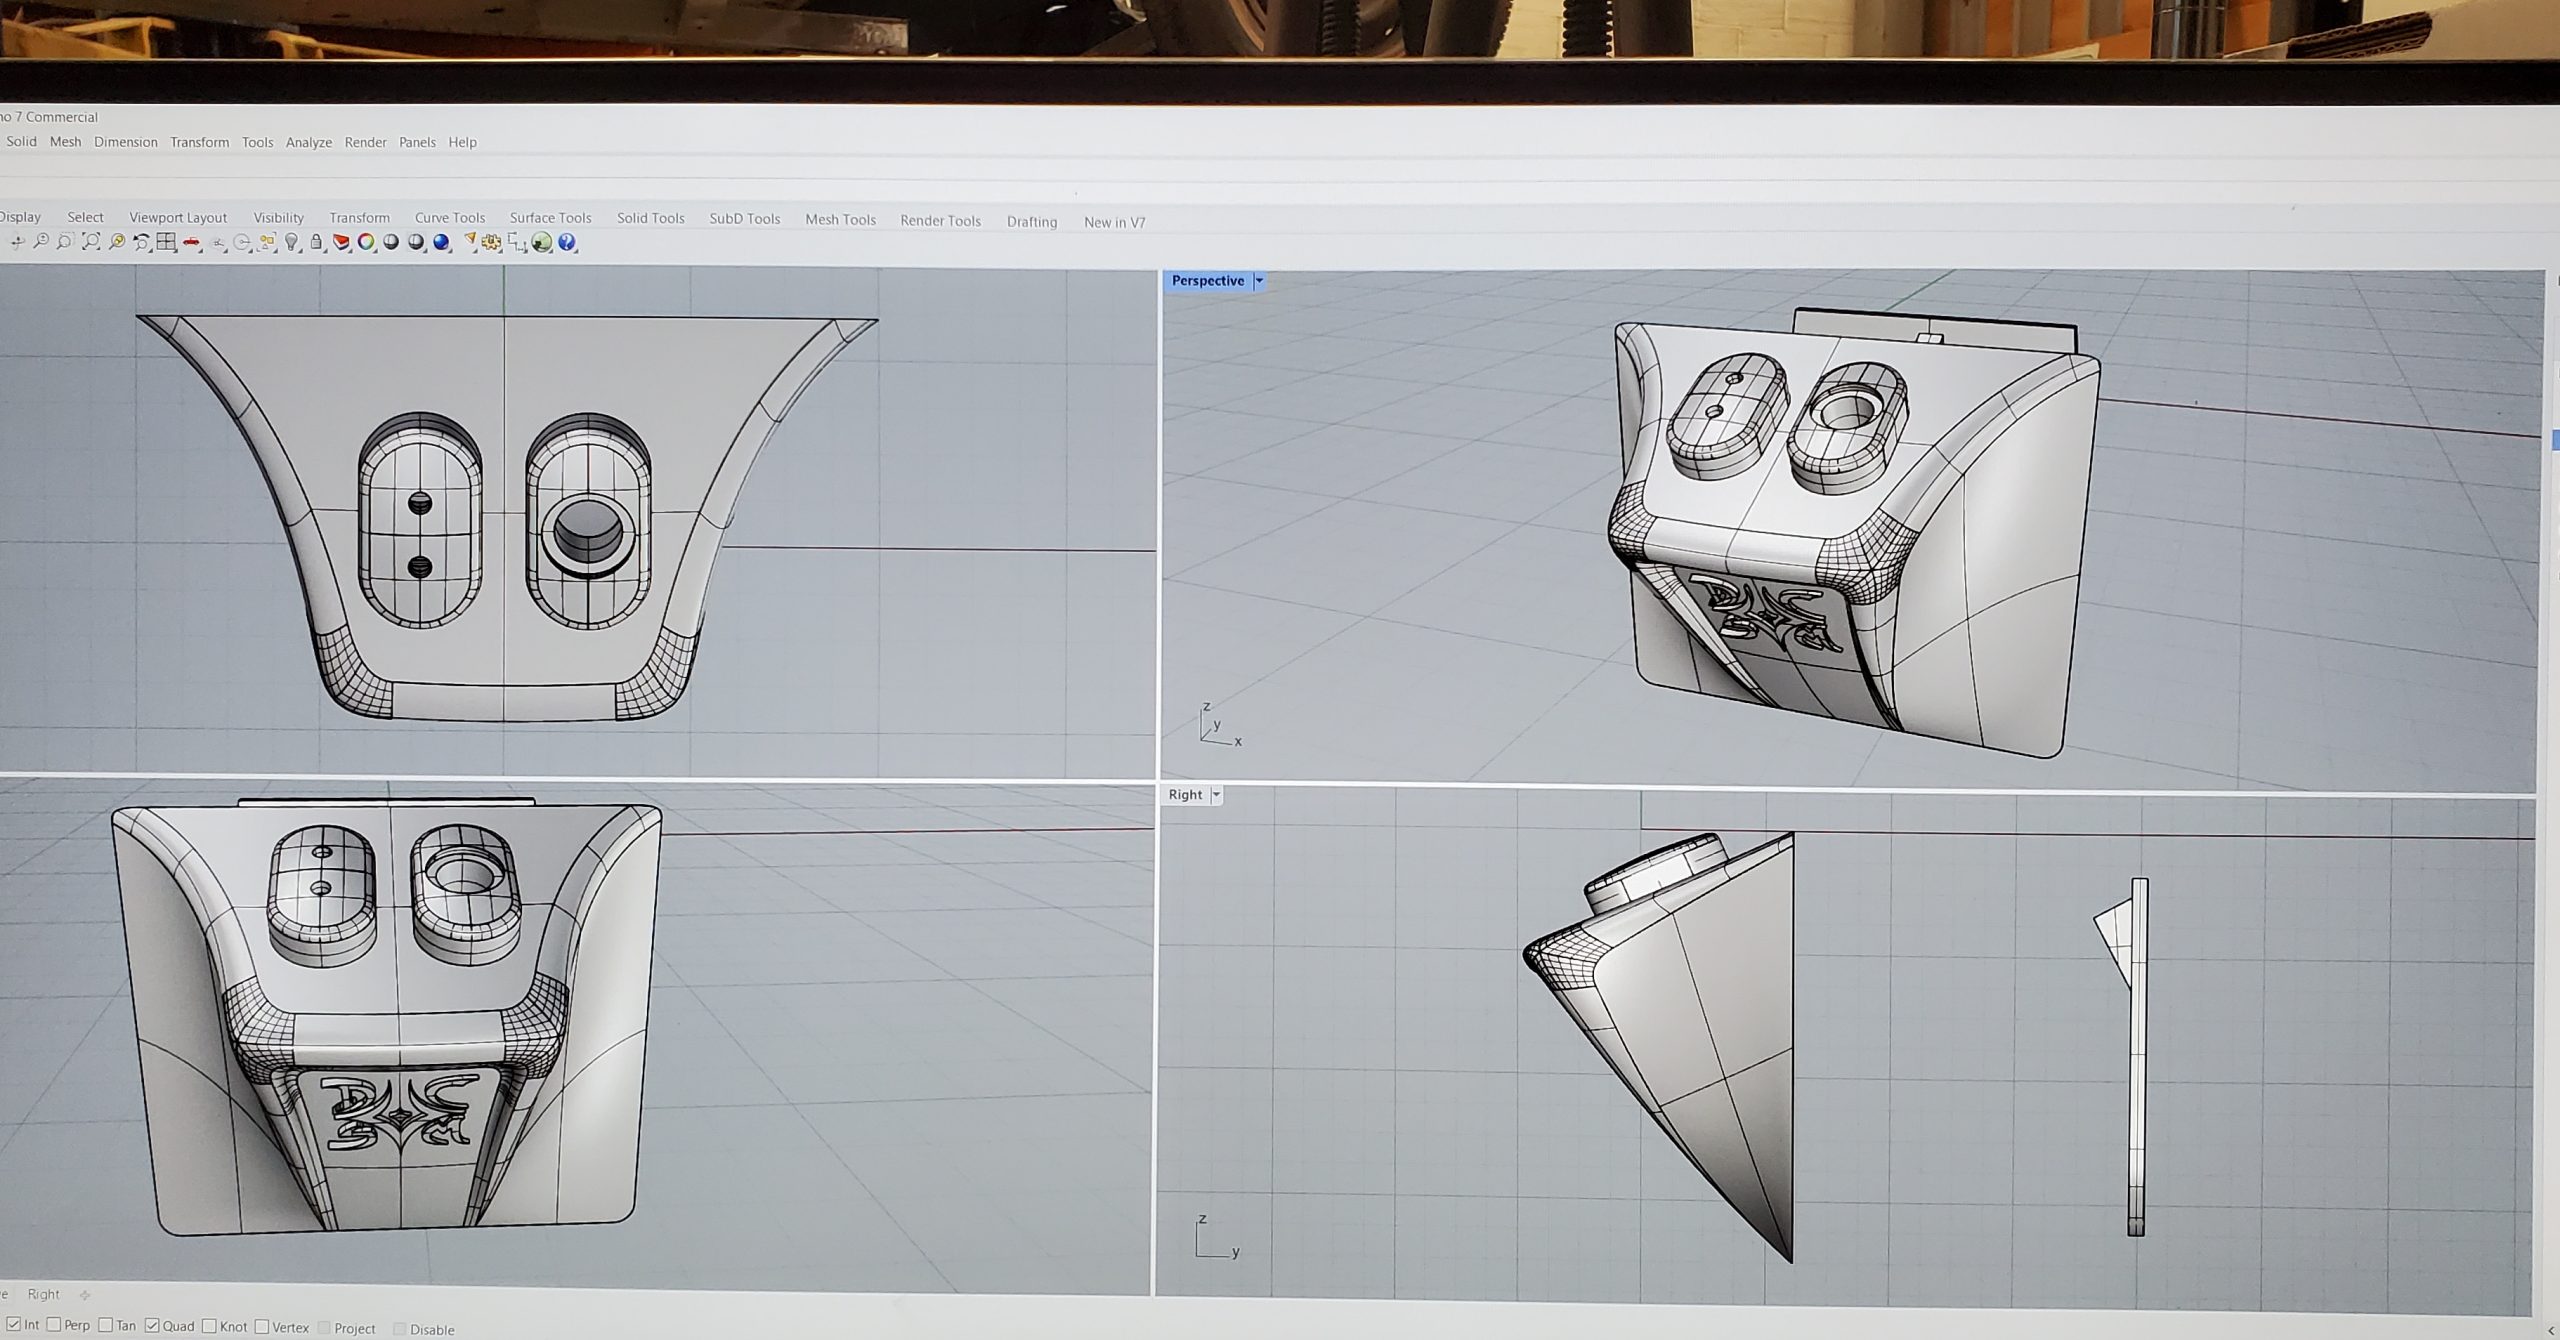The width and height of the screenshot is (2560, 1340).
Task: Uncheck the Quad object snap
Action: (x=152, y=1325)
